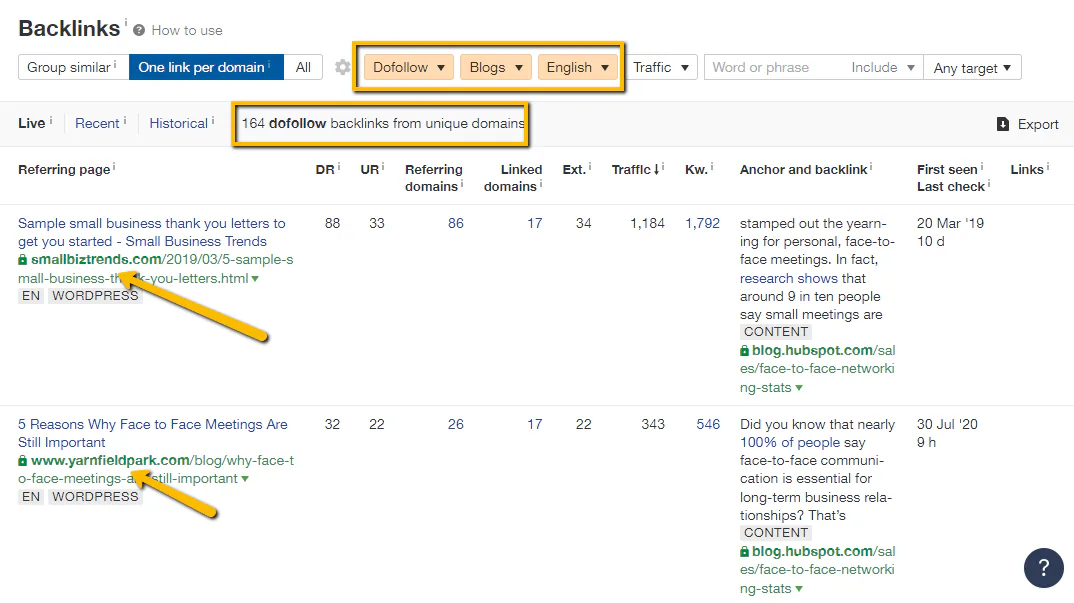Click keywords value 546

point(708,424)
